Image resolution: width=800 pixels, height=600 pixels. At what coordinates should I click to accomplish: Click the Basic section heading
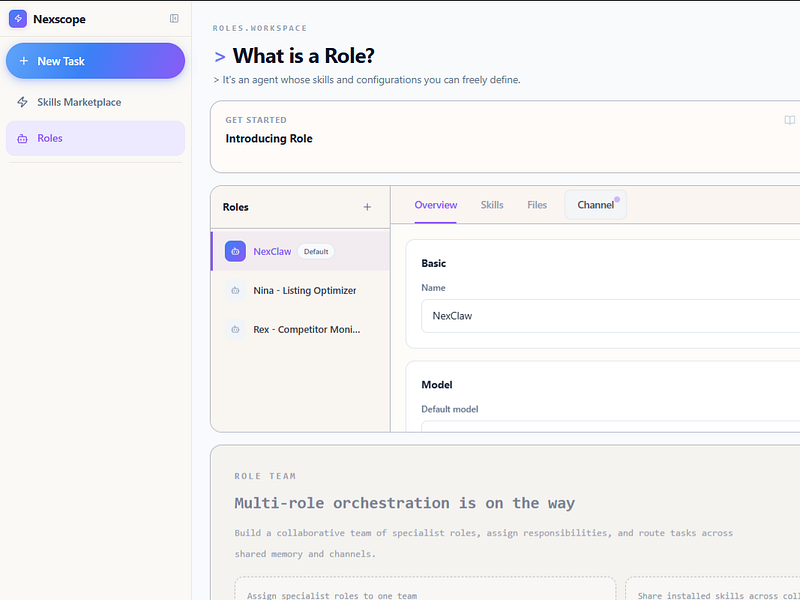click(x=434, y=263)
